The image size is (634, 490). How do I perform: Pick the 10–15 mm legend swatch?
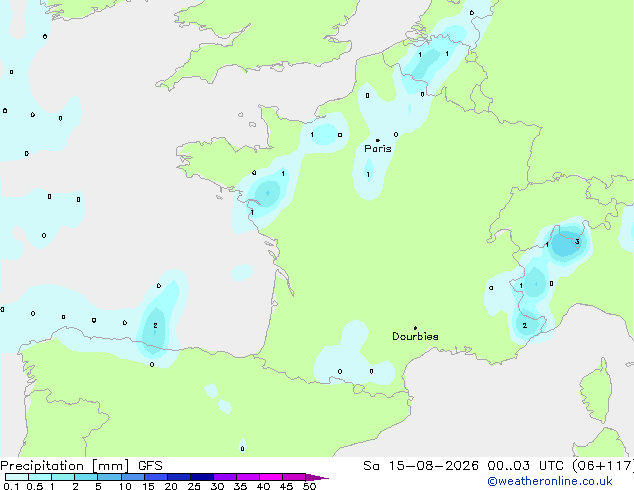coord(132,477)
